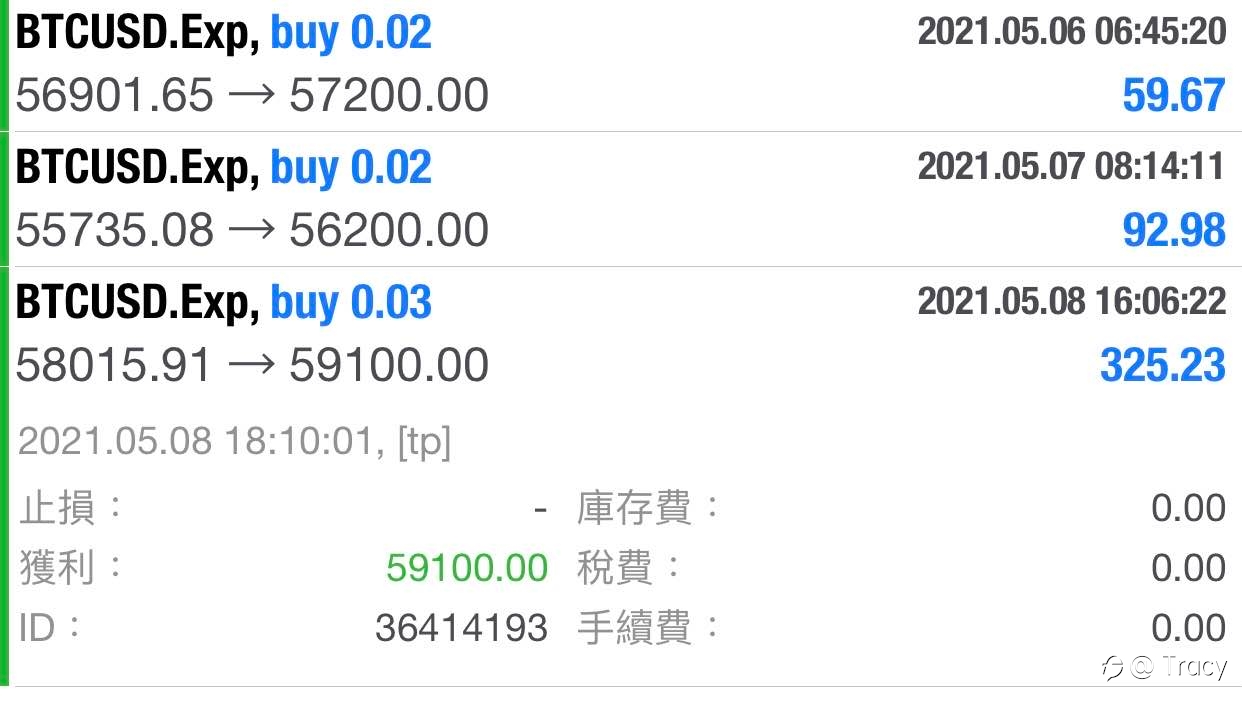
Task: Click the 庫存費 swap value 0.00
Action: (x=1188, y=508)
